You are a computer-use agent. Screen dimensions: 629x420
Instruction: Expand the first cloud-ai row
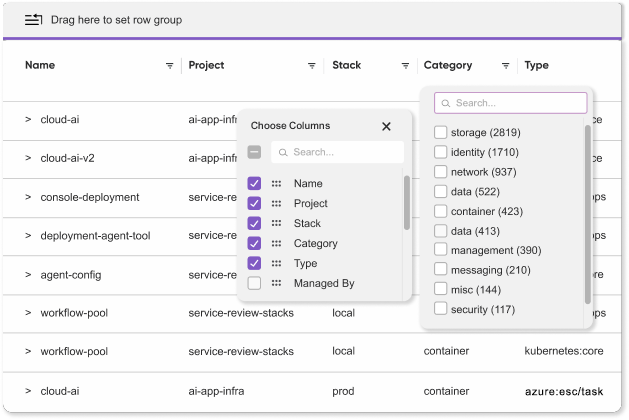28,120
